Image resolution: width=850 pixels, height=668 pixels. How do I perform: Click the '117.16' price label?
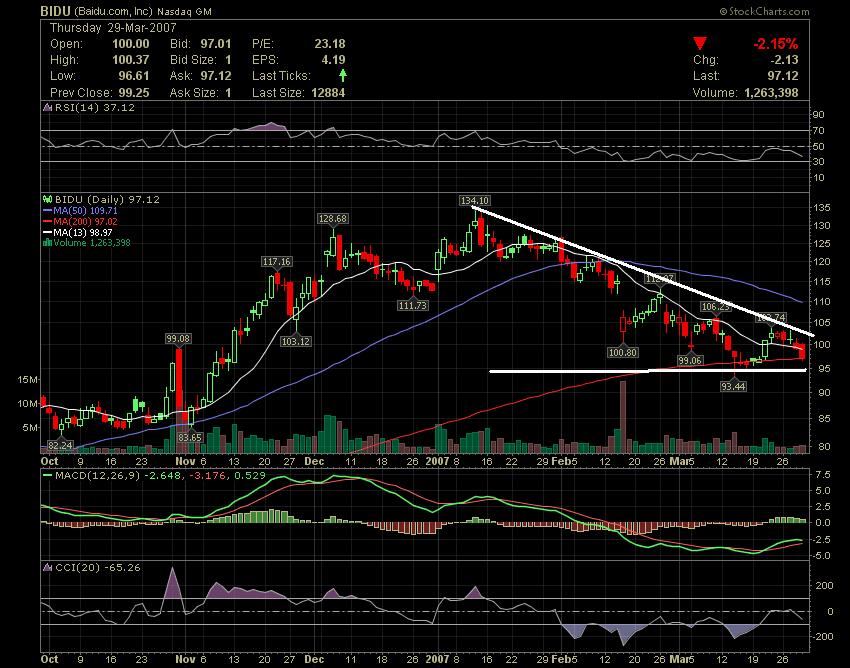(276, 262)
